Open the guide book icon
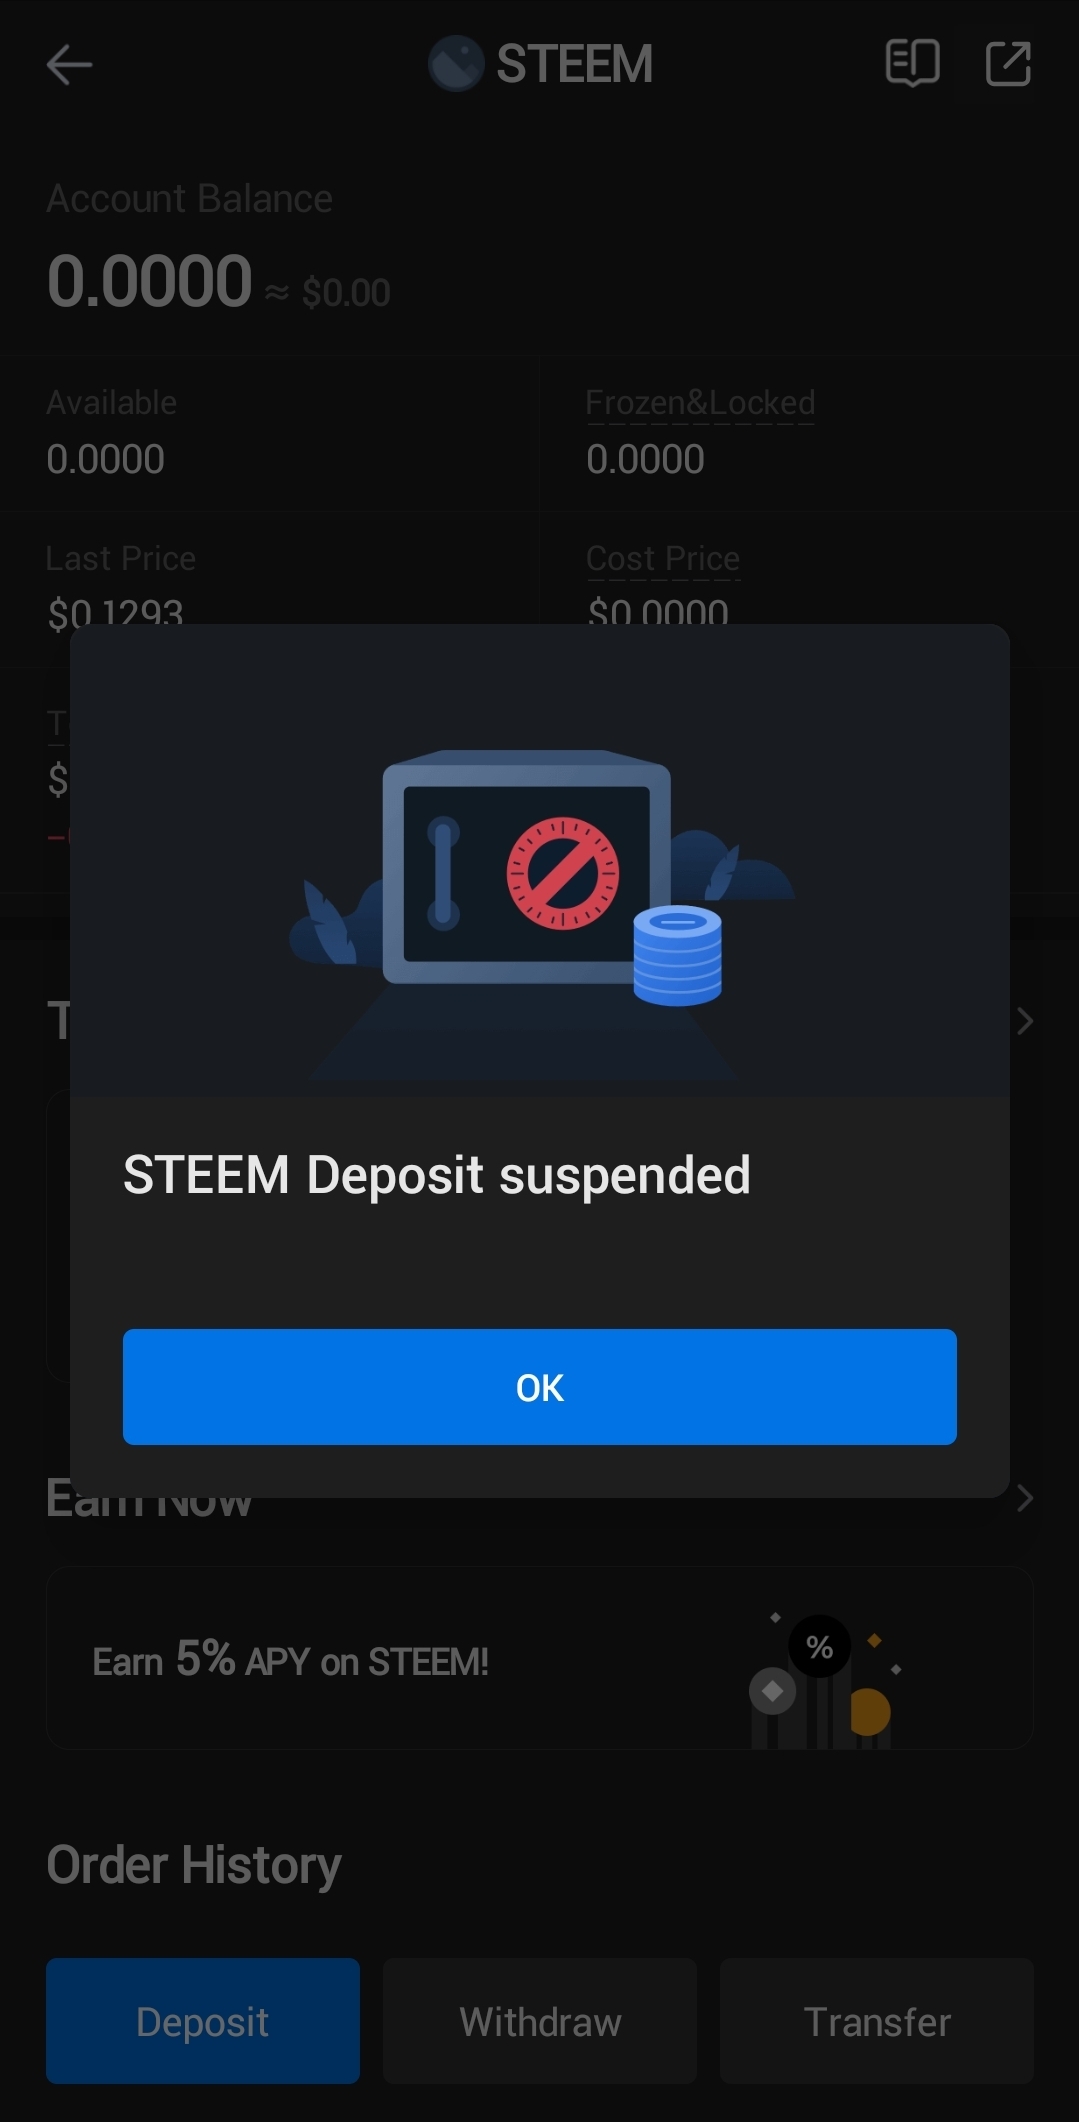The height and width of the screenshot is (2122, 1079). [x=912, y=64]
